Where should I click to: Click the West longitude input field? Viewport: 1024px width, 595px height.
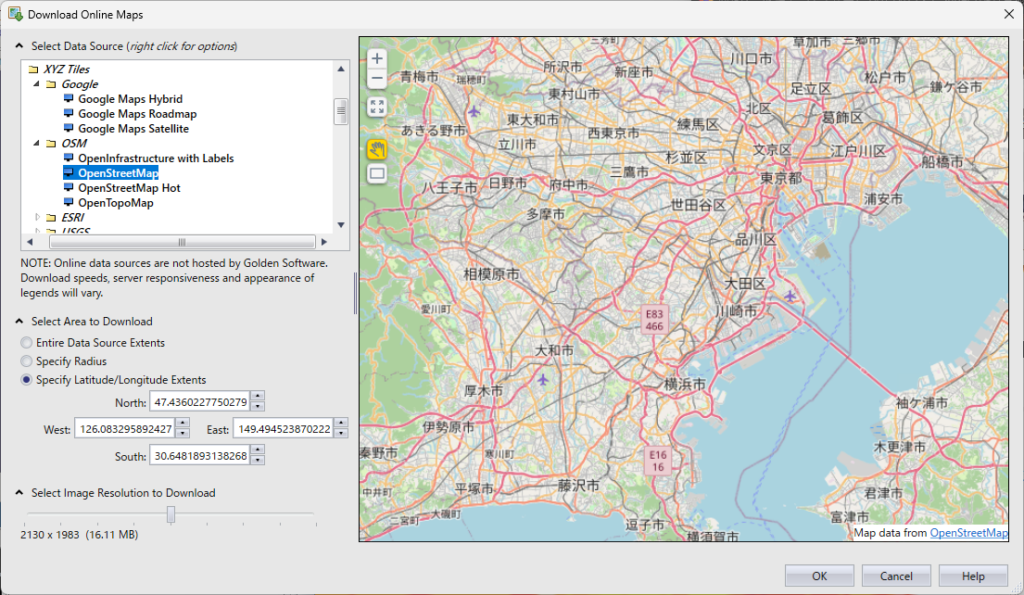(125, 429)
